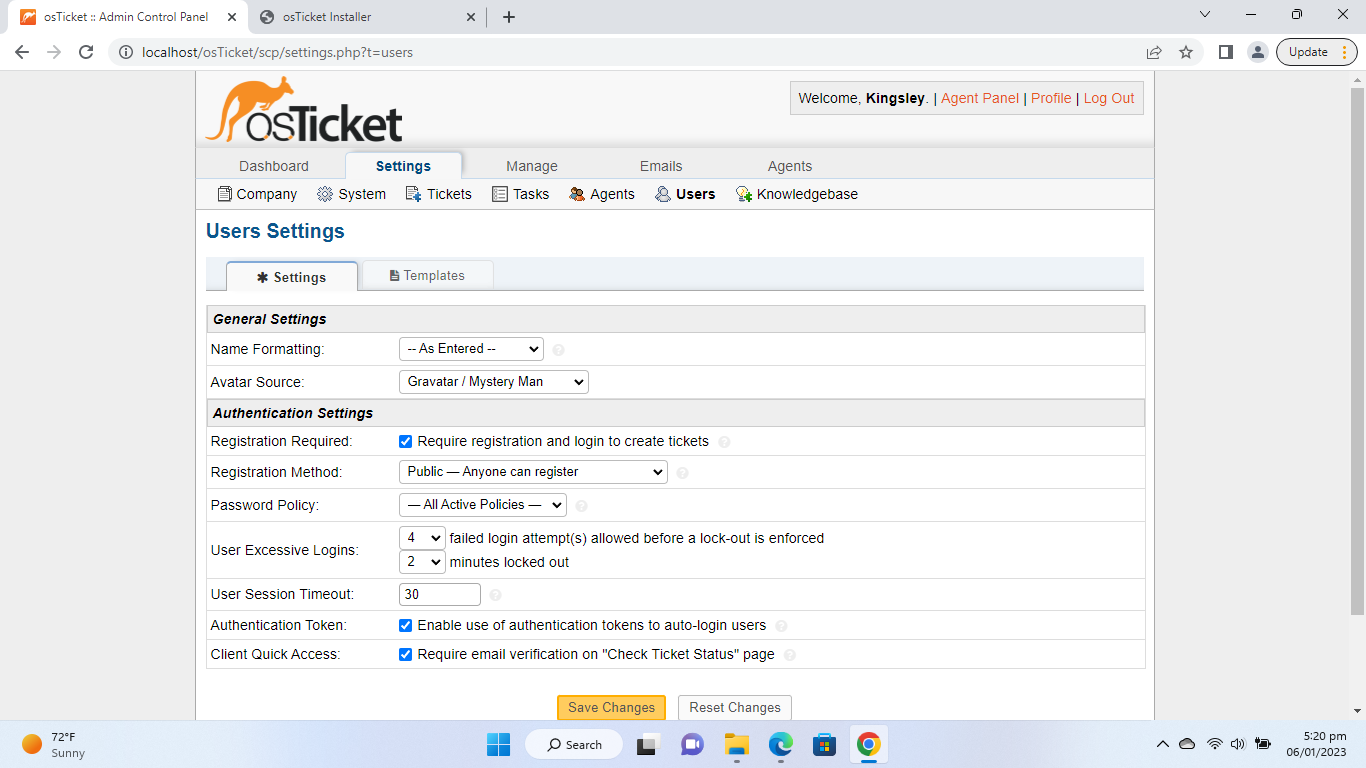The width and height of the screenshot is (1366, 768).
Task: Click the osTicket kangaroo logo
Action: tap(304, 110)
